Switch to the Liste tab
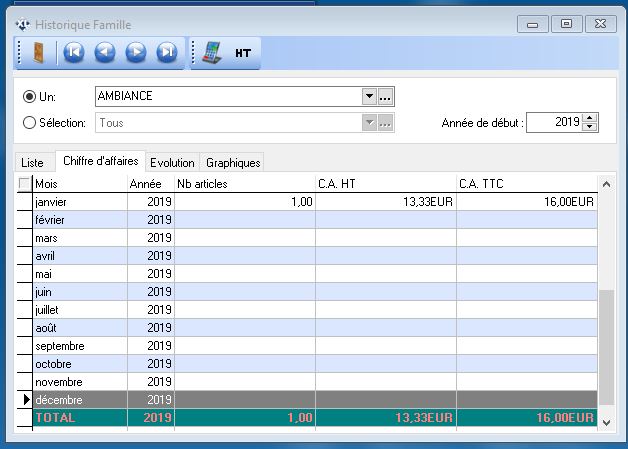628x449 pixels. point(33,162)
